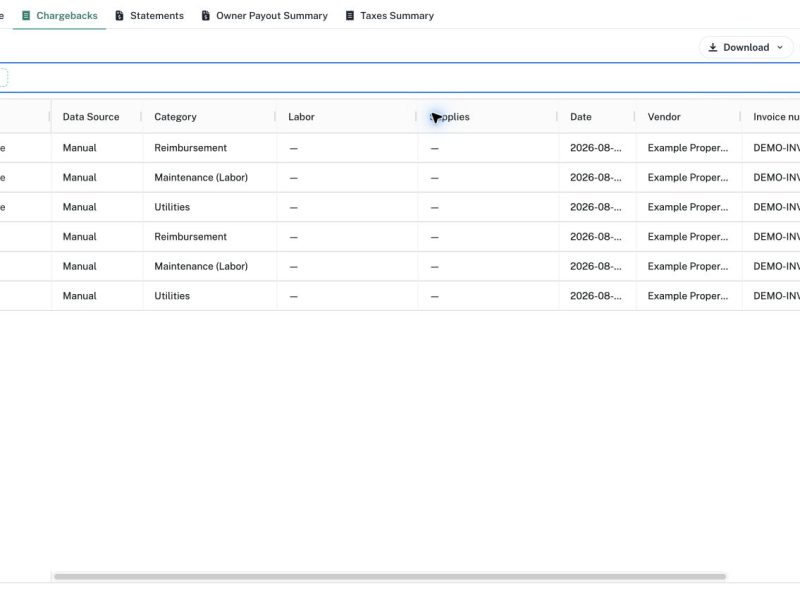This screenshot has height=600, width=800.
Task: Select Utilities category in third row
Action: tap(172, 207)
